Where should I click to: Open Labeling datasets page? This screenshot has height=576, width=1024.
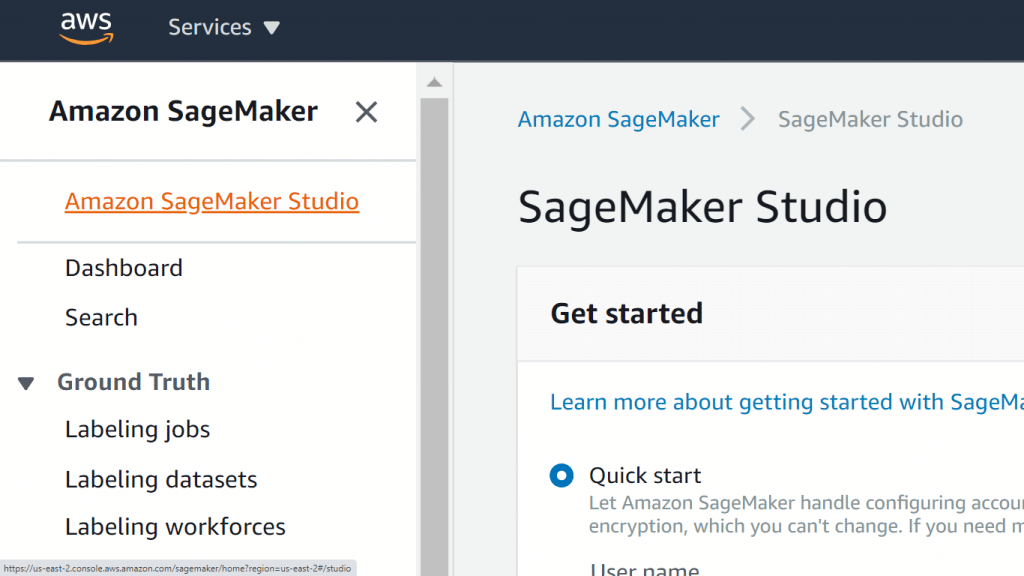coord(161,479)
